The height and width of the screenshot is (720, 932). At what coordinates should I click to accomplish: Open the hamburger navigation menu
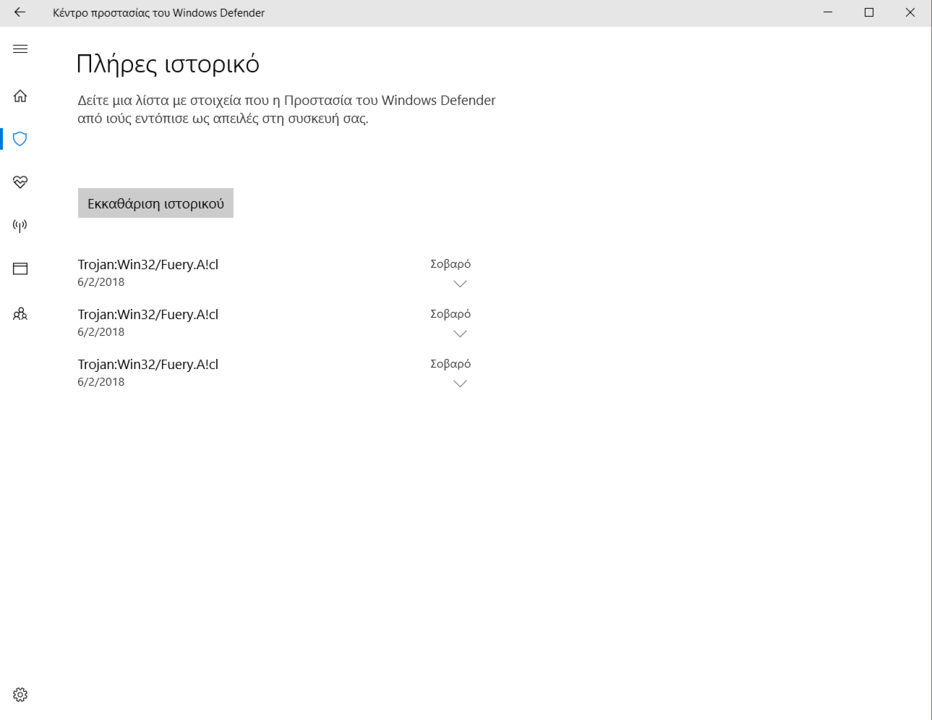[x=20, y=49]
